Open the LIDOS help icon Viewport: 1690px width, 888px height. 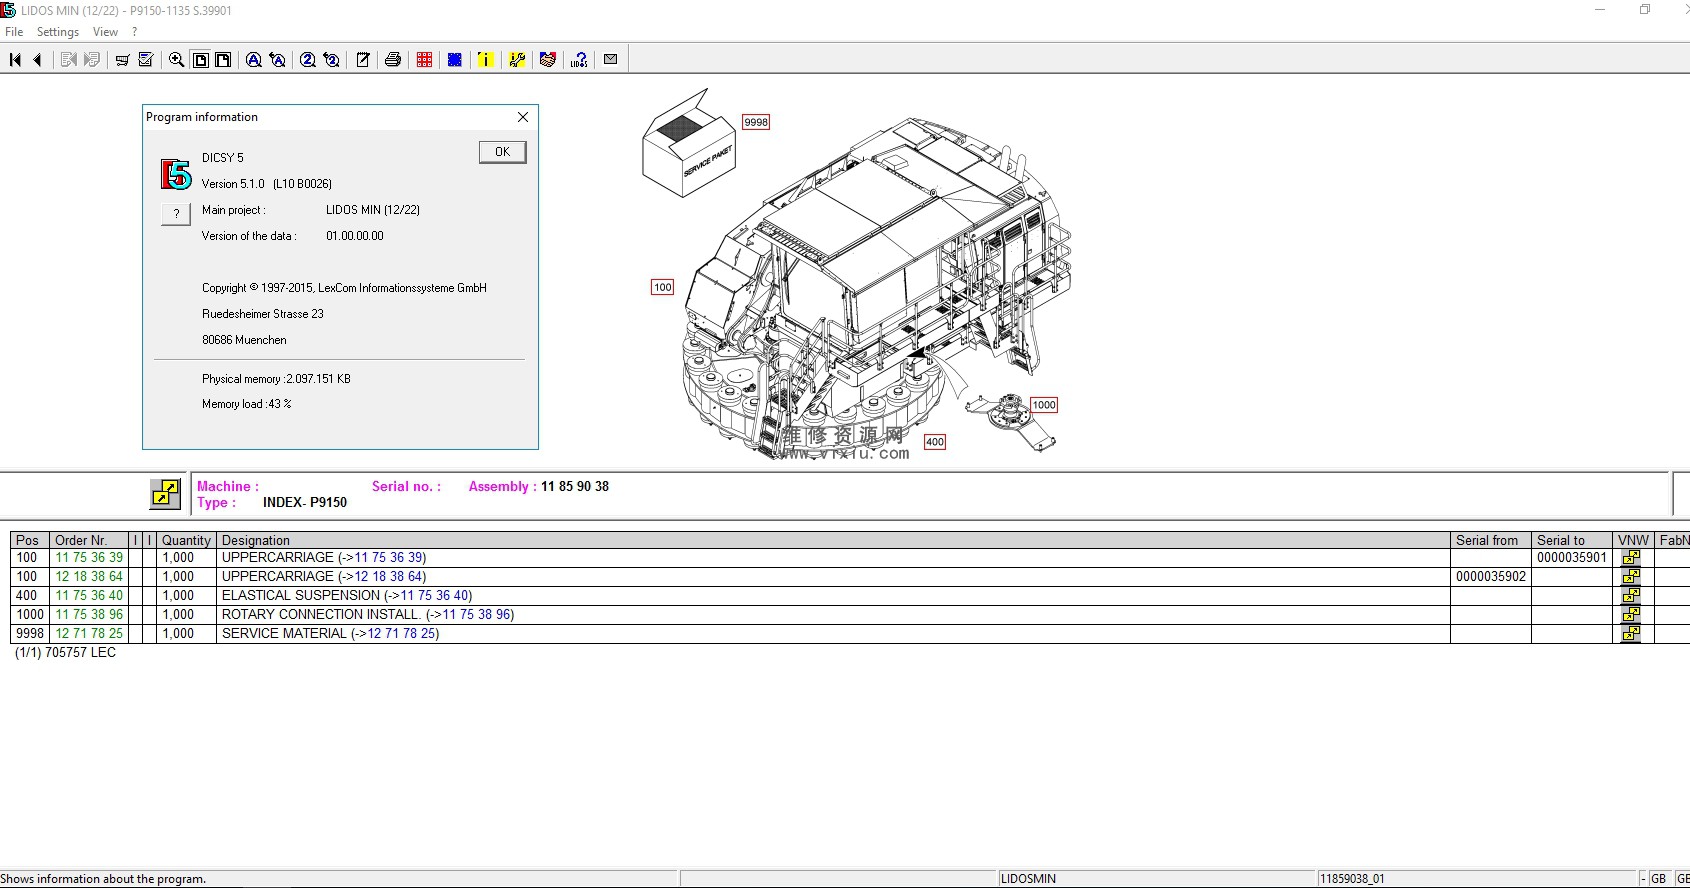pos(579,60)
